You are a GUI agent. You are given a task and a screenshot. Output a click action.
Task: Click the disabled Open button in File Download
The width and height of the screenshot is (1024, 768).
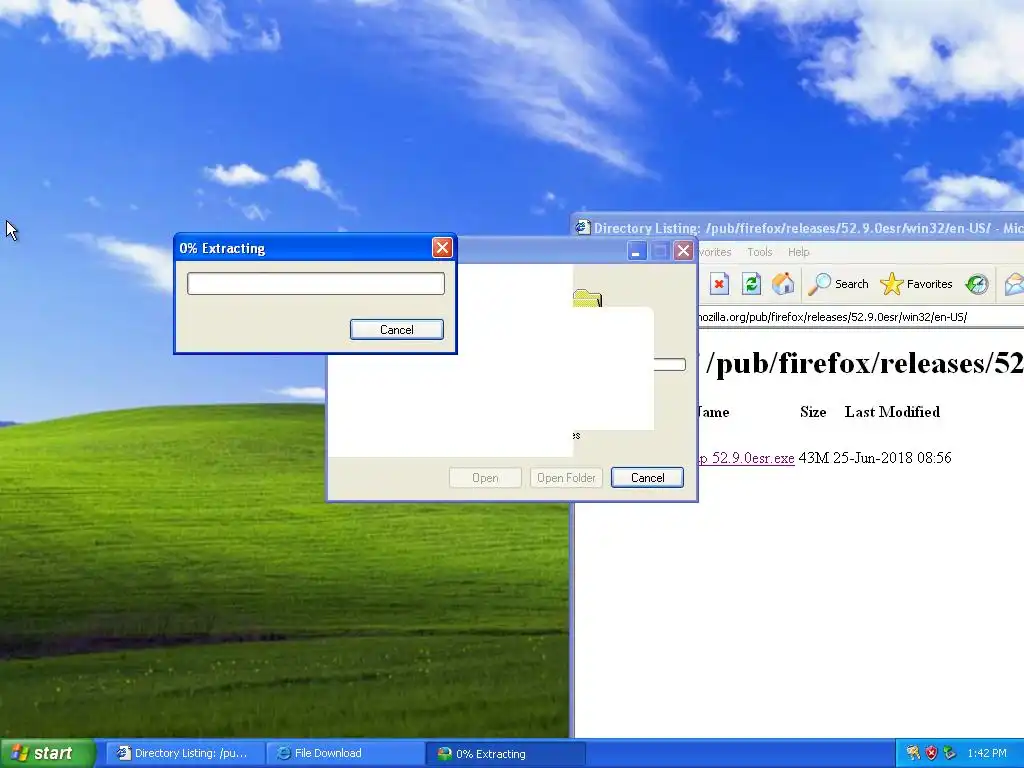point(485,478)
